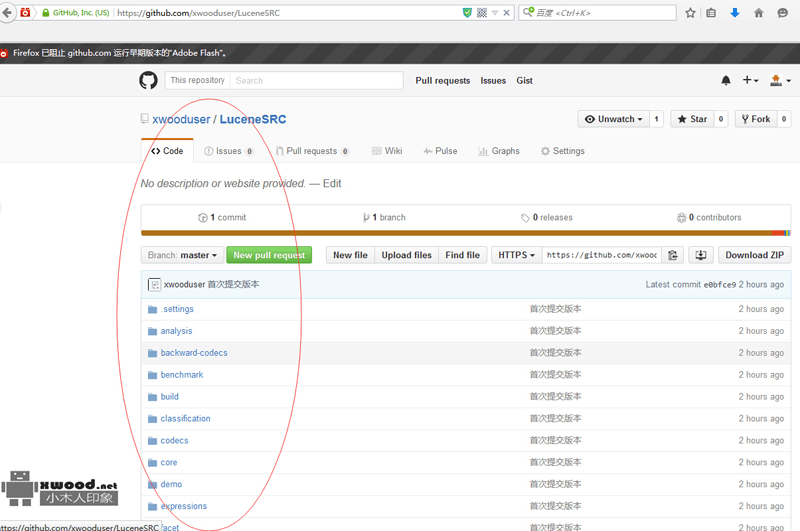
Task: Bookmark page with the star icon
Action: [690, 13]
